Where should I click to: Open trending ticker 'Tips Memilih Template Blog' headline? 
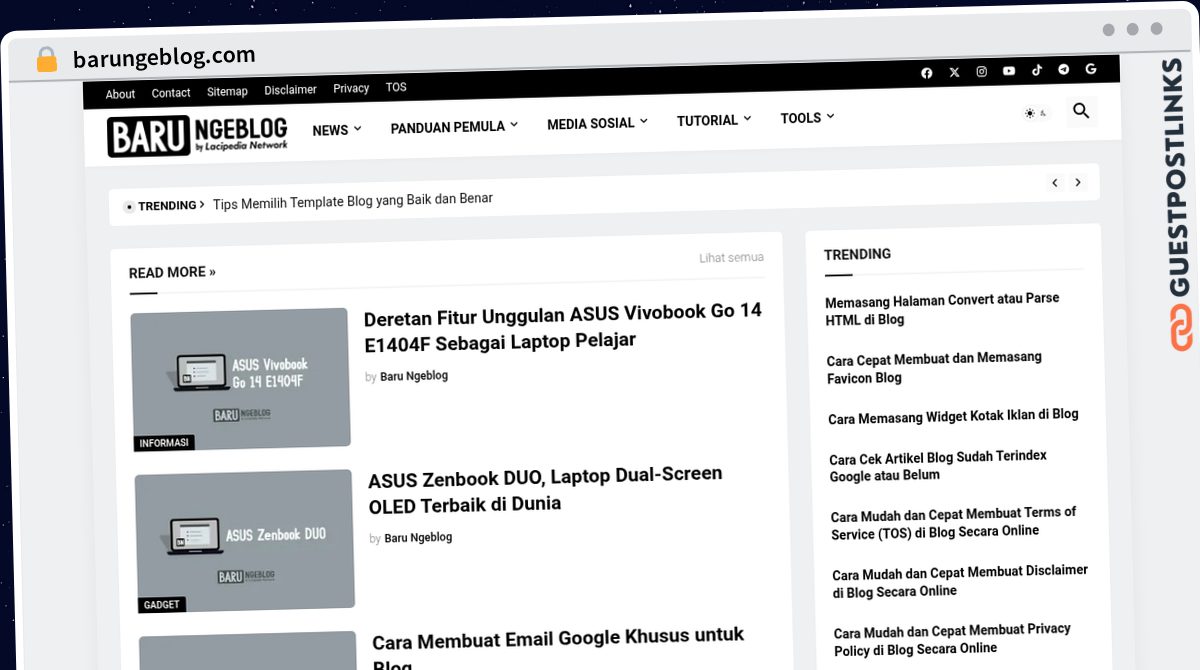[353, 200]
